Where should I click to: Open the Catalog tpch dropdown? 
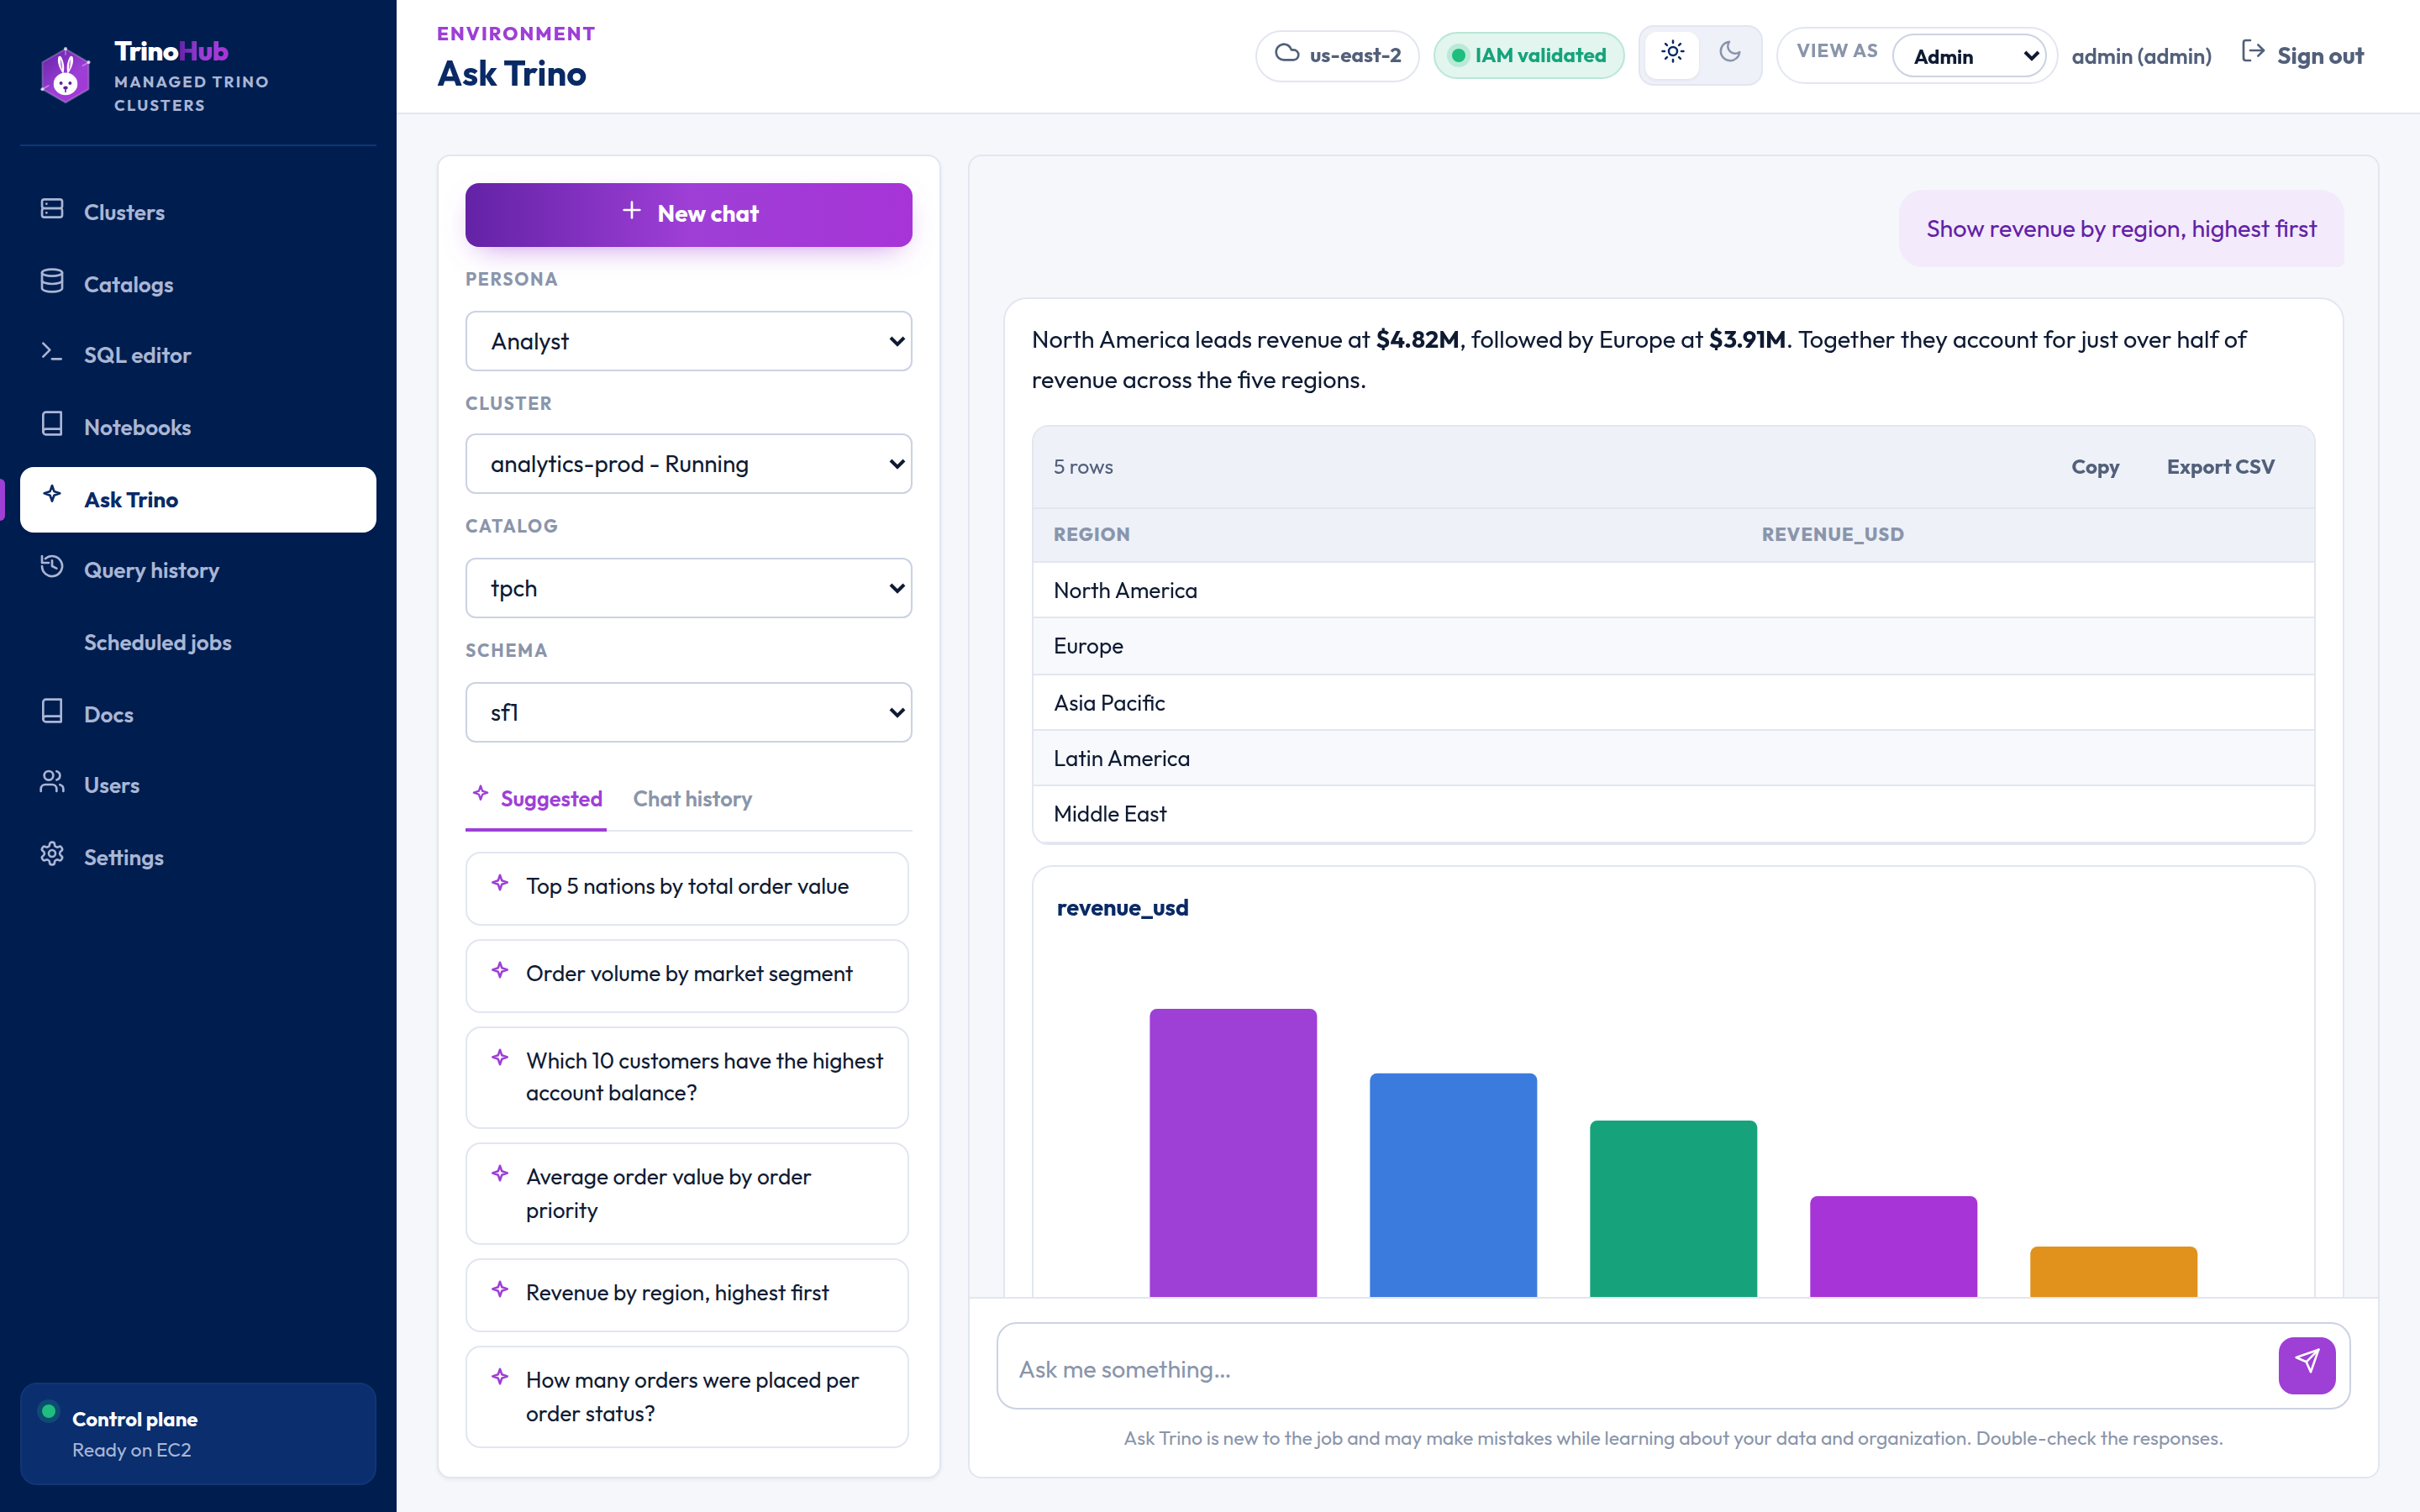[x=688, y=588]
